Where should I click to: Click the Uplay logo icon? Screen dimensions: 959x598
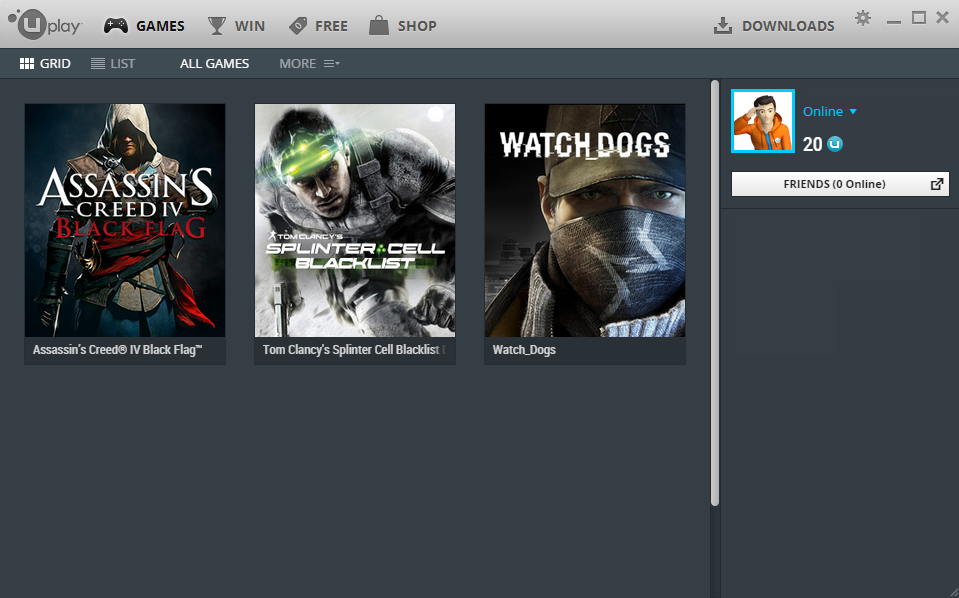pyautogui.click(x=45, y=24)
